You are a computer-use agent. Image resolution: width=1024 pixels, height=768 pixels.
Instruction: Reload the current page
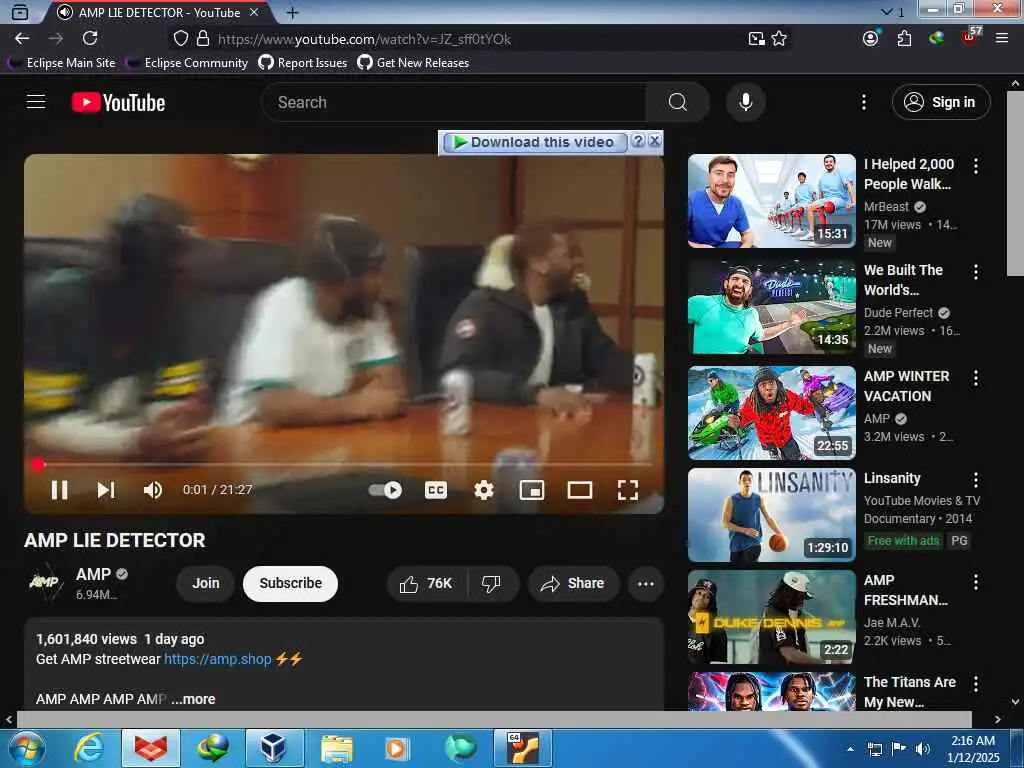coord(90,39)
